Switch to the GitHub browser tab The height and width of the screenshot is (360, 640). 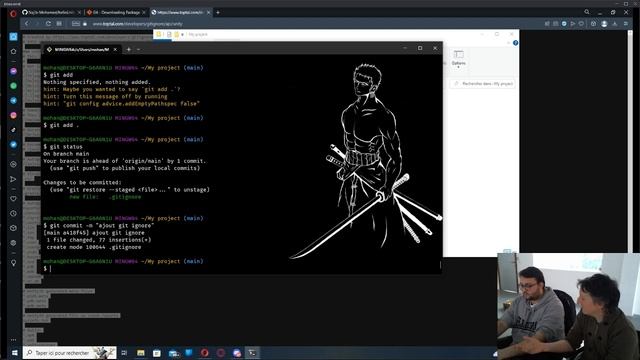(x=51, y=13)
